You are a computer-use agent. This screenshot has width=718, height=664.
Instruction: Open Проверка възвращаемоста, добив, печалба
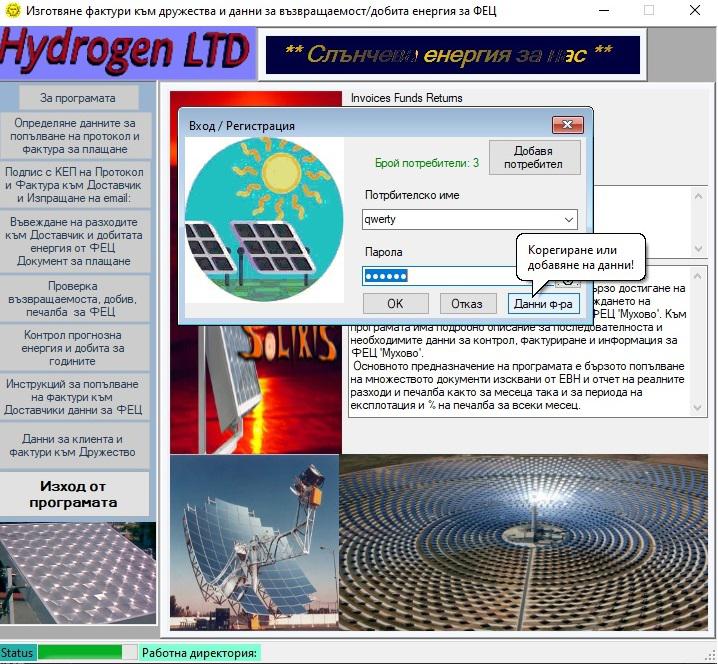(x=76, y=298)
